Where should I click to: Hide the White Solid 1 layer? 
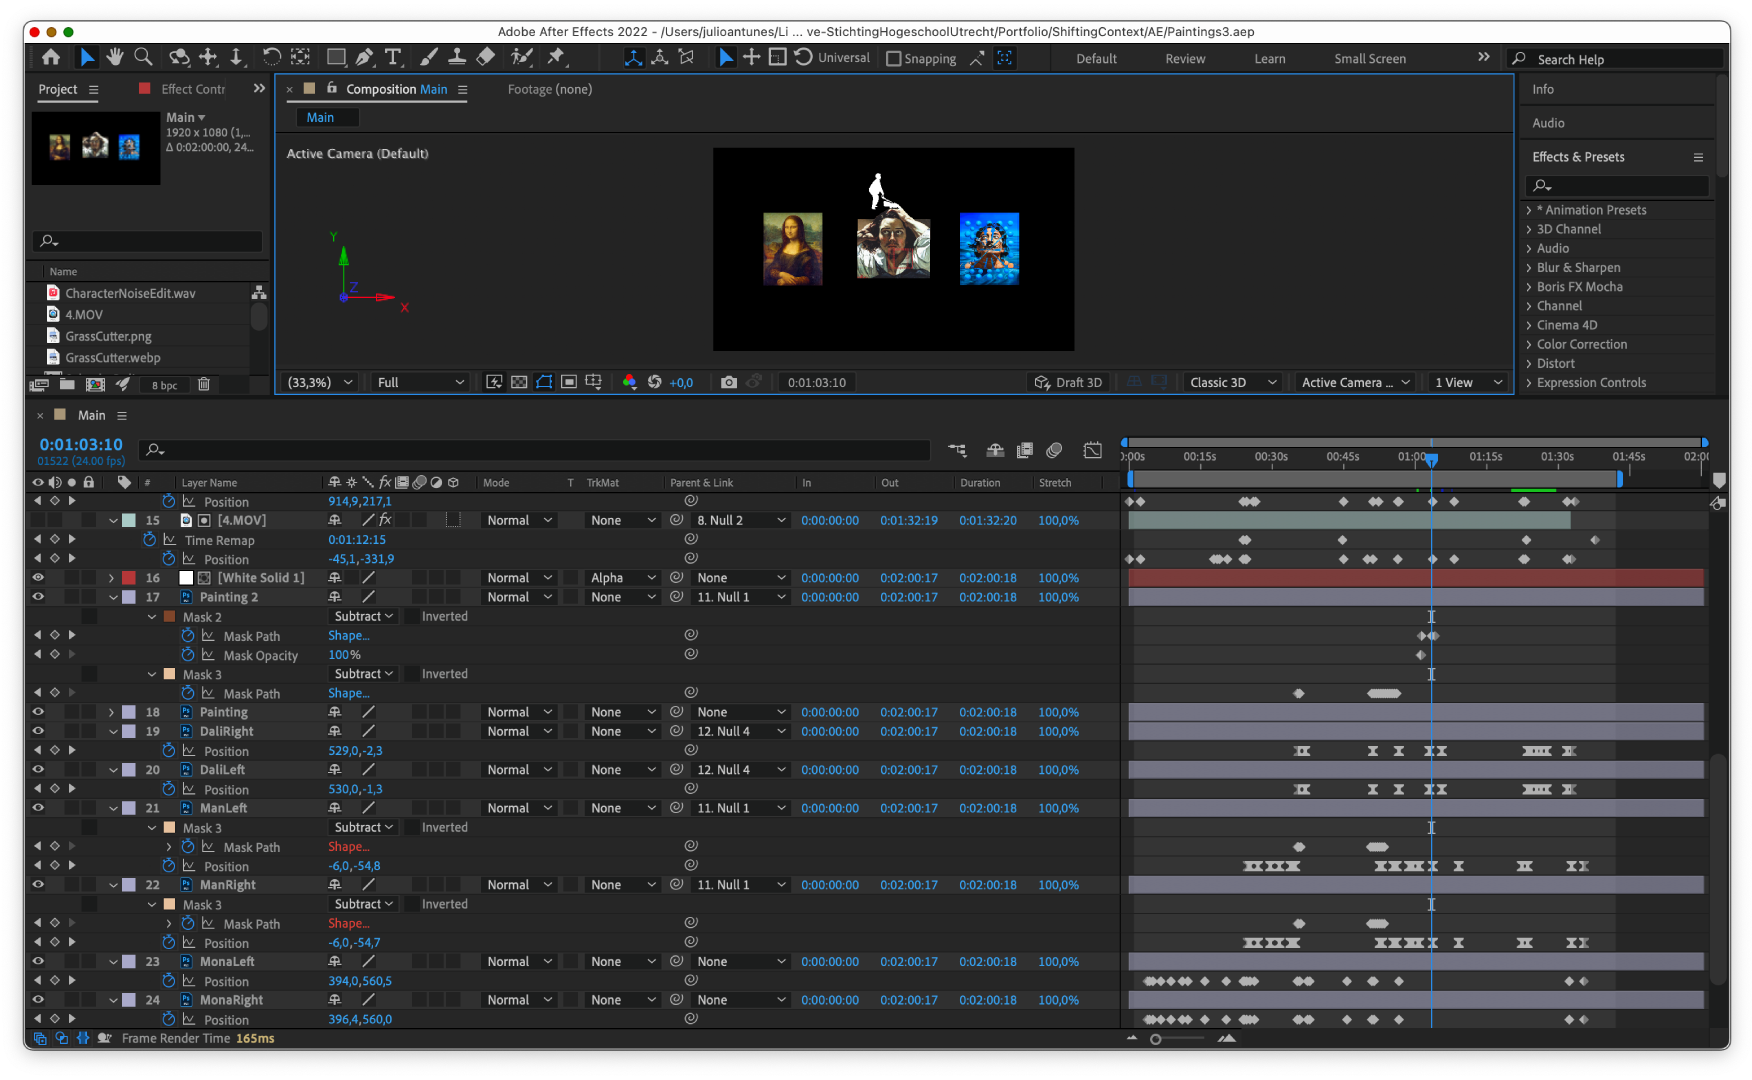38,577
